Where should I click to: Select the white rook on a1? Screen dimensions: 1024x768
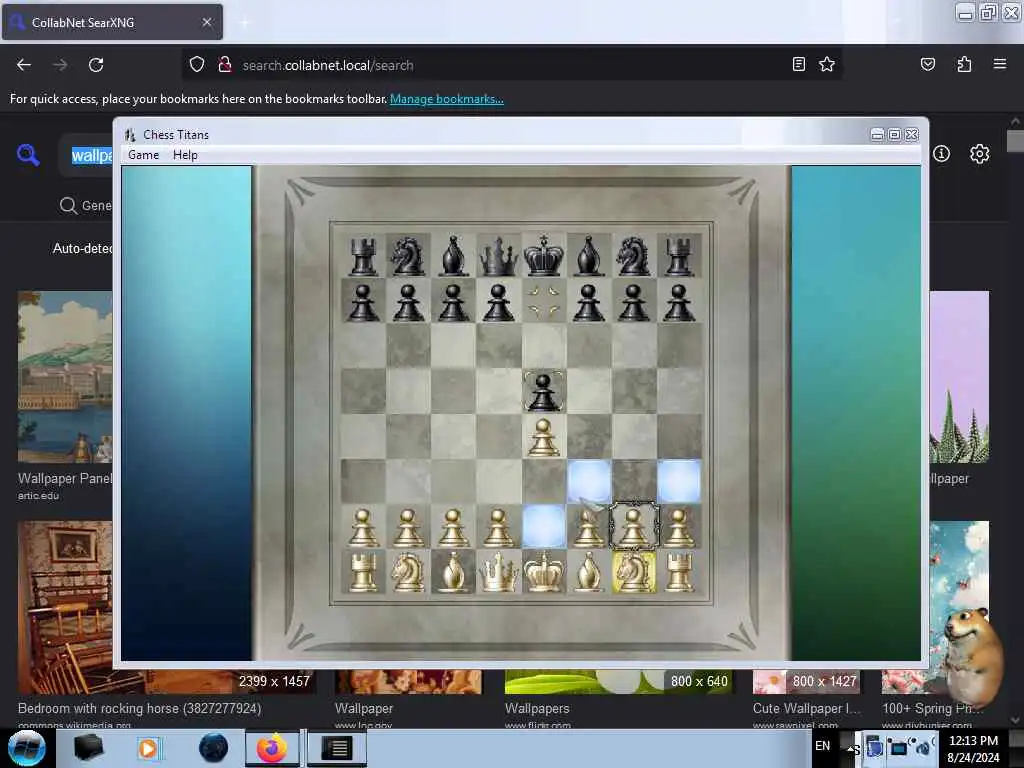coord(363,571)
